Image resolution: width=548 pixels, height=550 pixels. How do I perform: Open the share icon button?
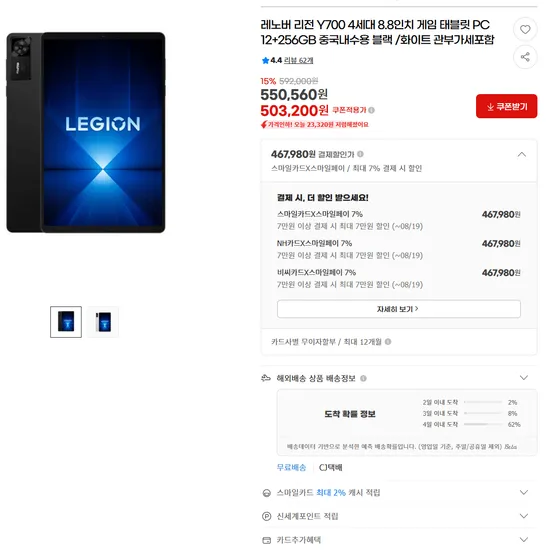point(525,57)
